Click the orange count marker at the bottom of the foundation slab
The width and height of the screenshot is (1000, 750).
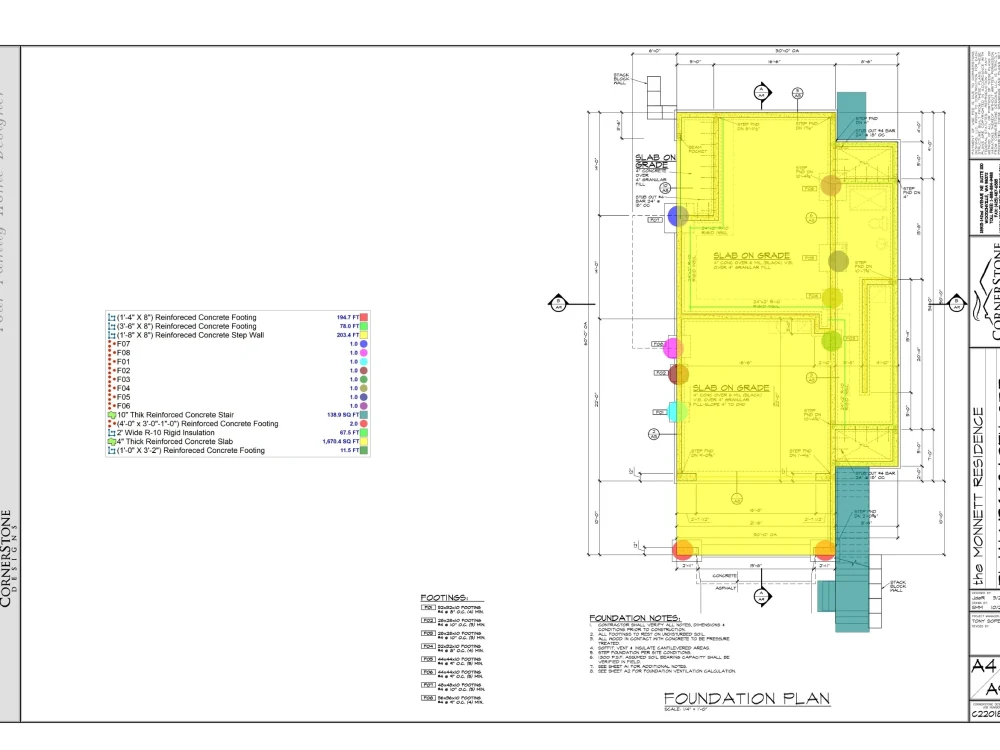point(684,549)
